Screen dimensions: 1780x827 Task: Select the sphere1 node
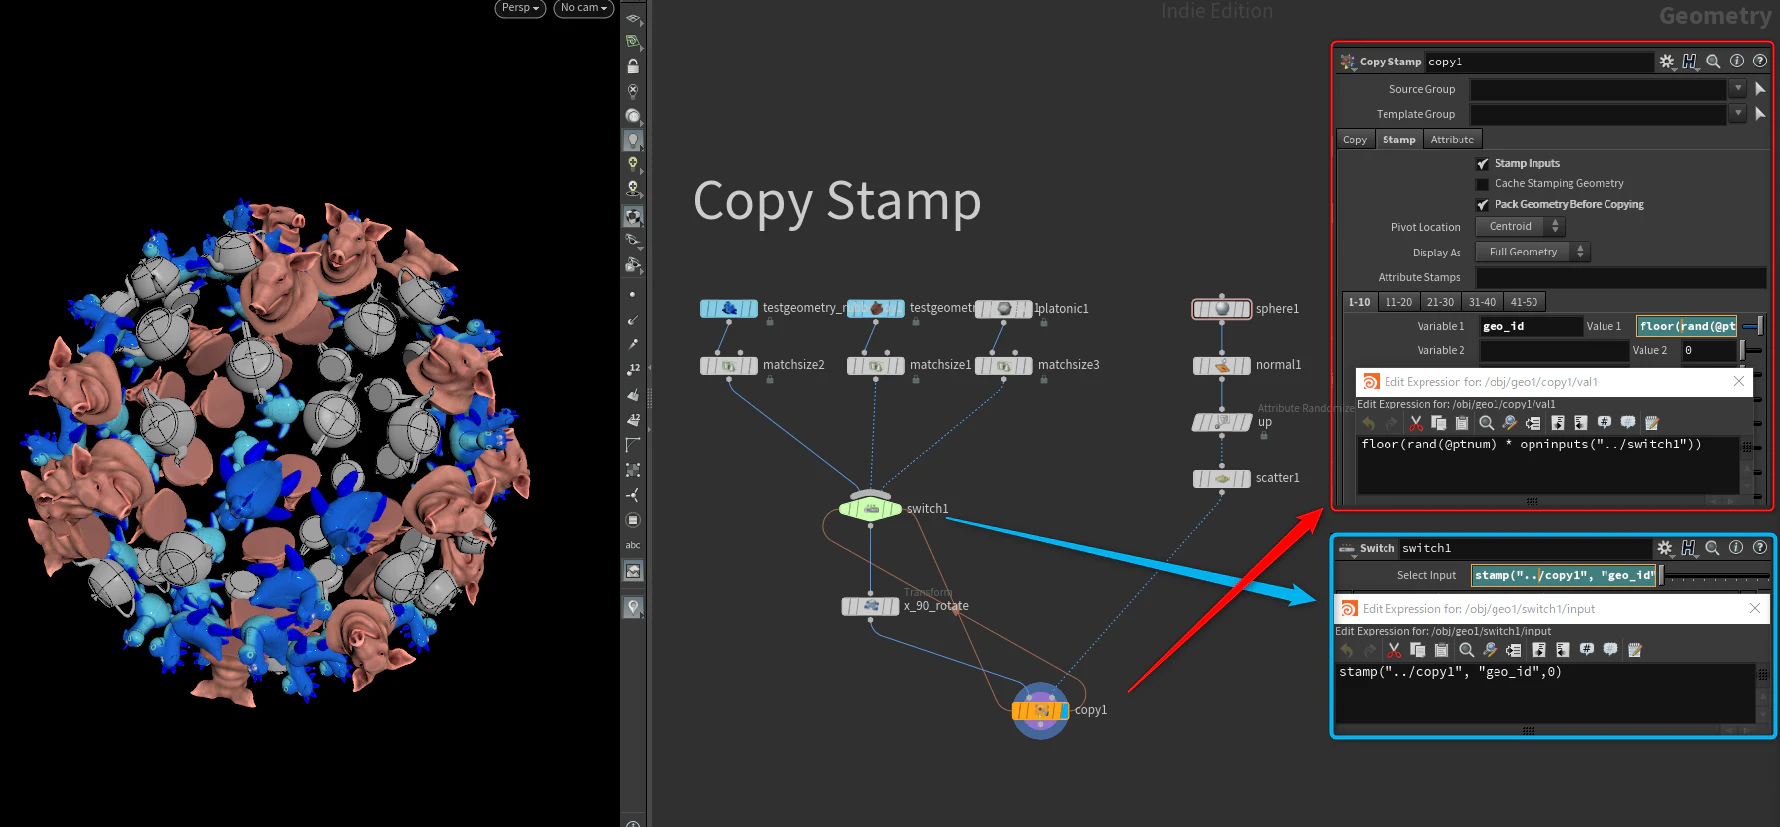1221,309
